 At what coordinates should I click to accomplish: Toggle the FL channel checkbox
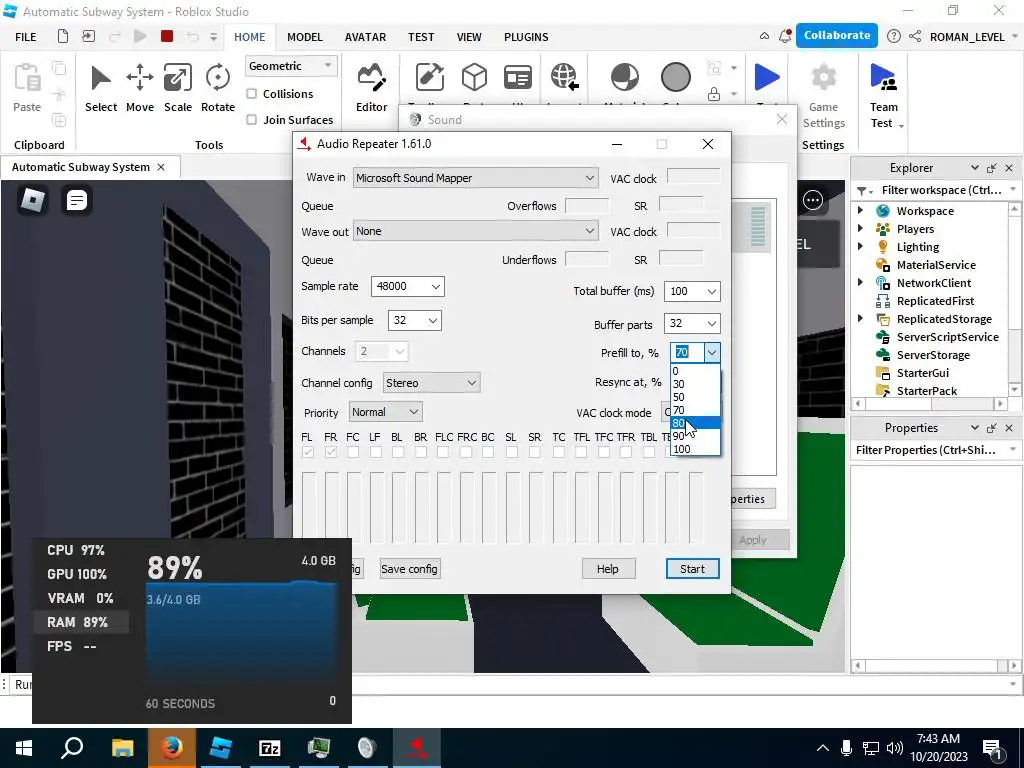[x=308, y=452]
